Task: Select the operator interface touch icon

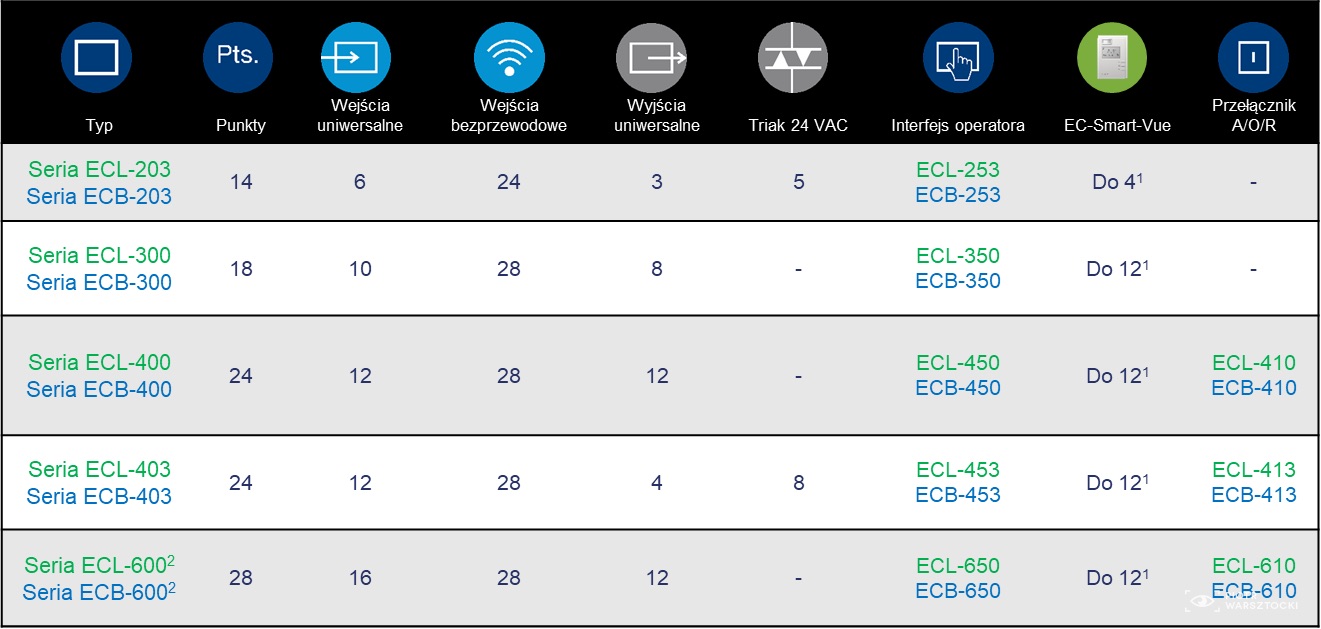Action: 958,58
